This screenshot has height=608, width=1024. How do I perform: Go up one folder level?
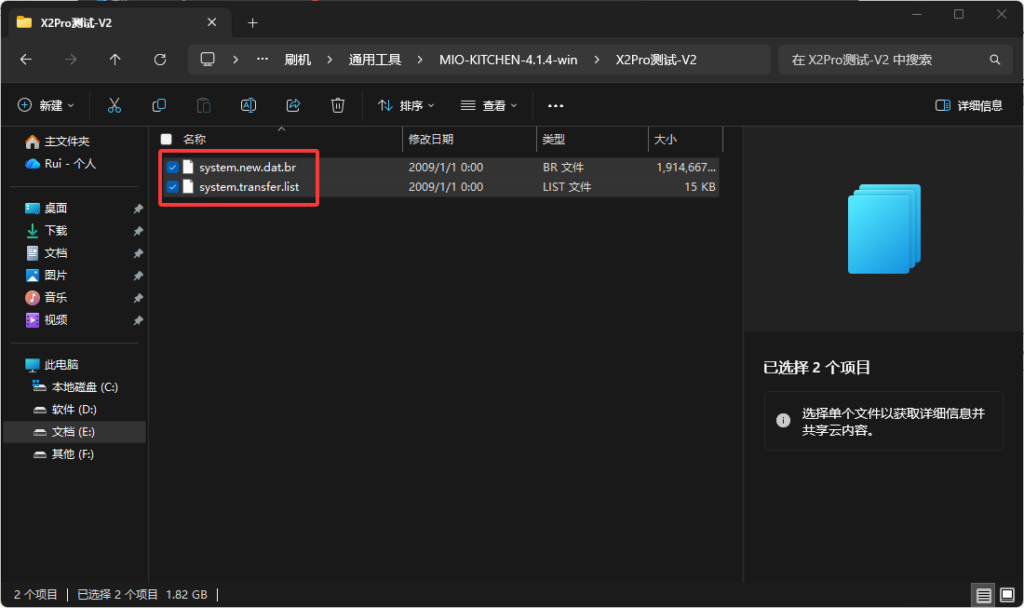(x=115, y=60)
